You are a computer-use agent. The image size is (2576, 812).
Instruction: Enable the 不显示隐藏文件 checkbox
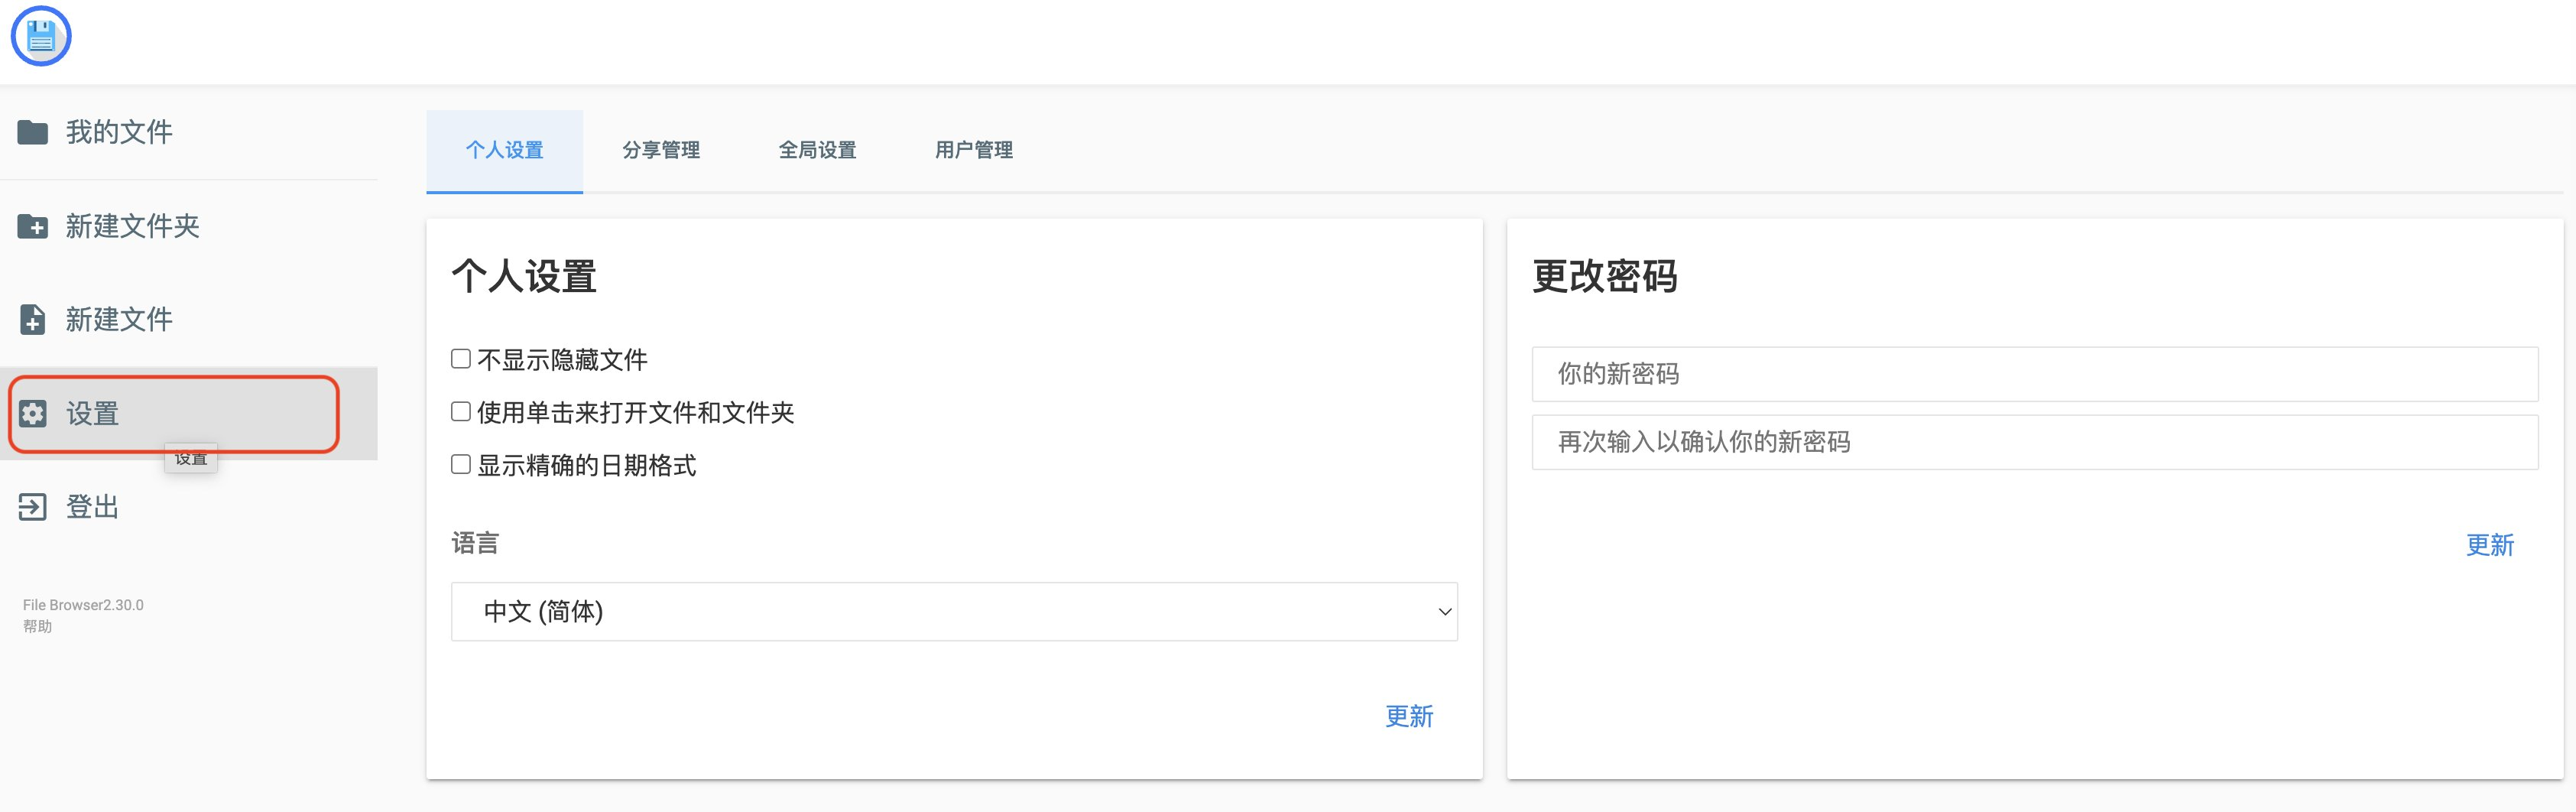(461, 358)
